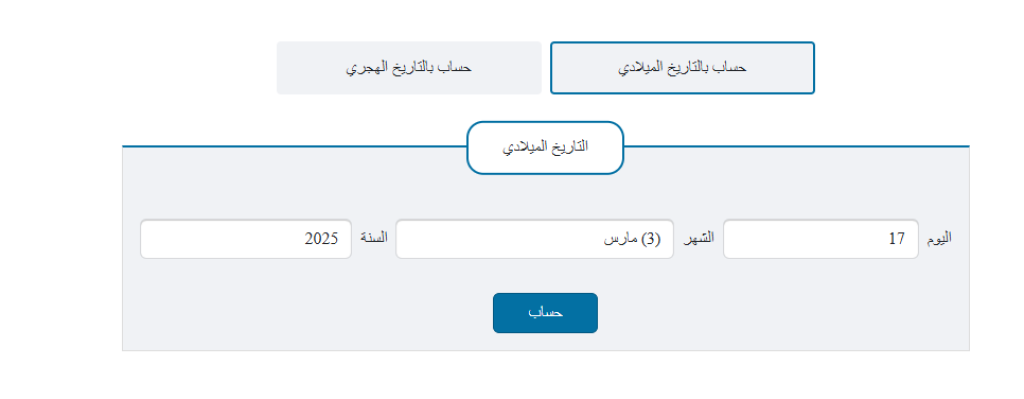Screen dimensions: 1024x399
Task: Select the حساب بالتاريخ الميلادي tab
Action: coord(682,68)
